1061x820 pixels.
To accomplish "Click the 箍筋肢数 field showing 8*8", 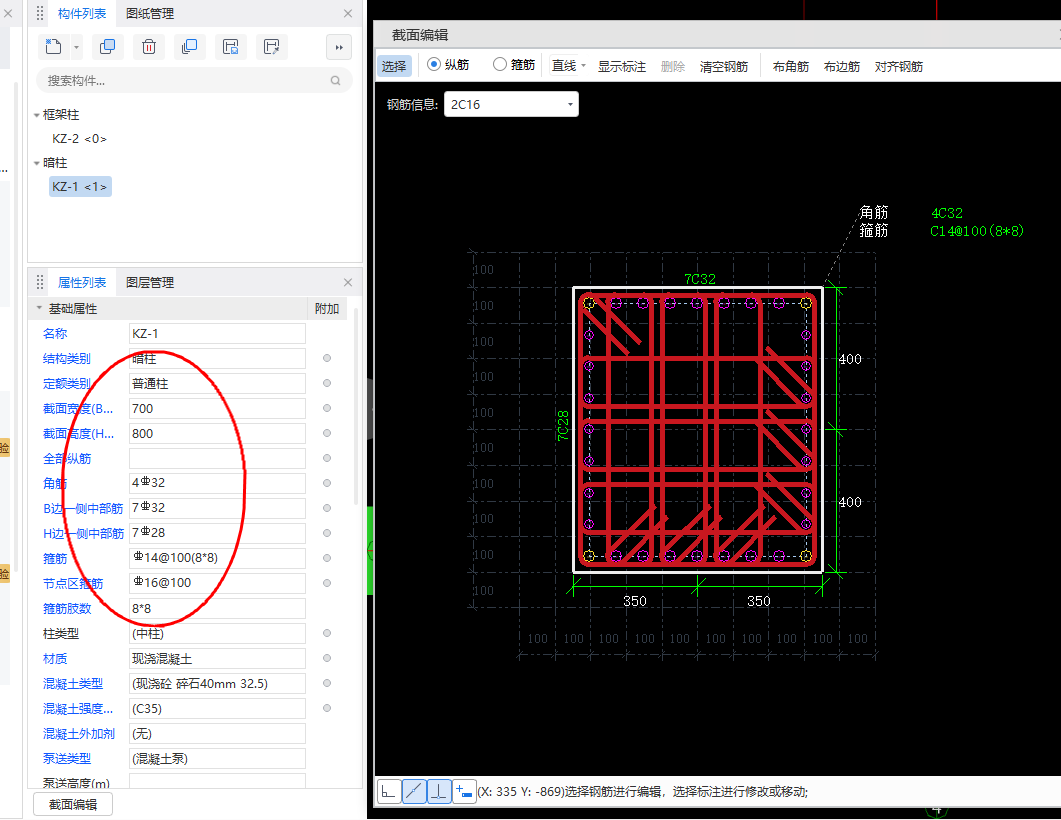I will pos(217,608).
